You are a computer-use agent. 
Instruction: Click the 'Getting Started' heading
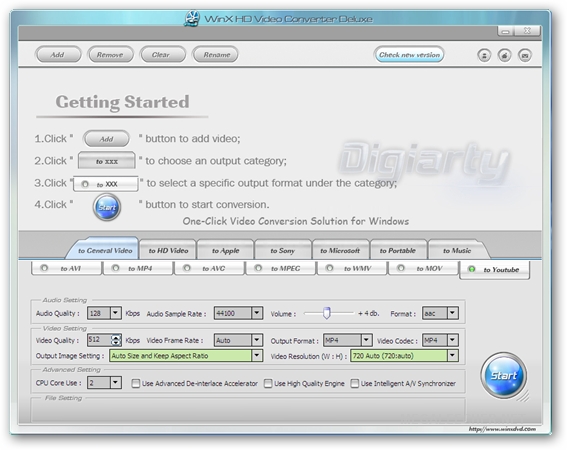122,102
